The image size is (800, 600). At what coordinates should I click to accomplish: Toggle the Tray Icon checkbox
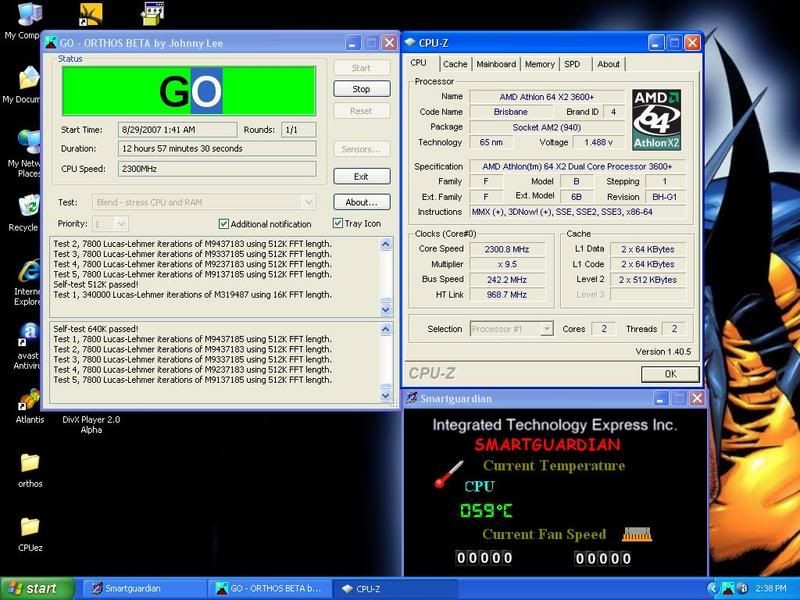click(337, 223)
